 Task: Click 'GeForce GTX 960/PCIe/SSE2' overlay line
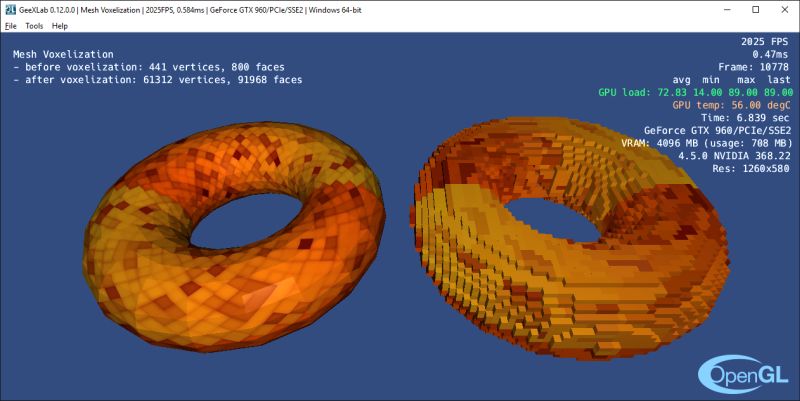point(717,131)
